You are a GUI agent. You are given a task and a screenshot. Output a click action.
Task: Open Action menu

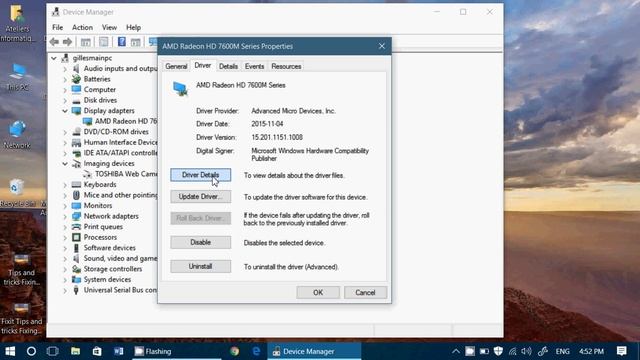[82, 27]
